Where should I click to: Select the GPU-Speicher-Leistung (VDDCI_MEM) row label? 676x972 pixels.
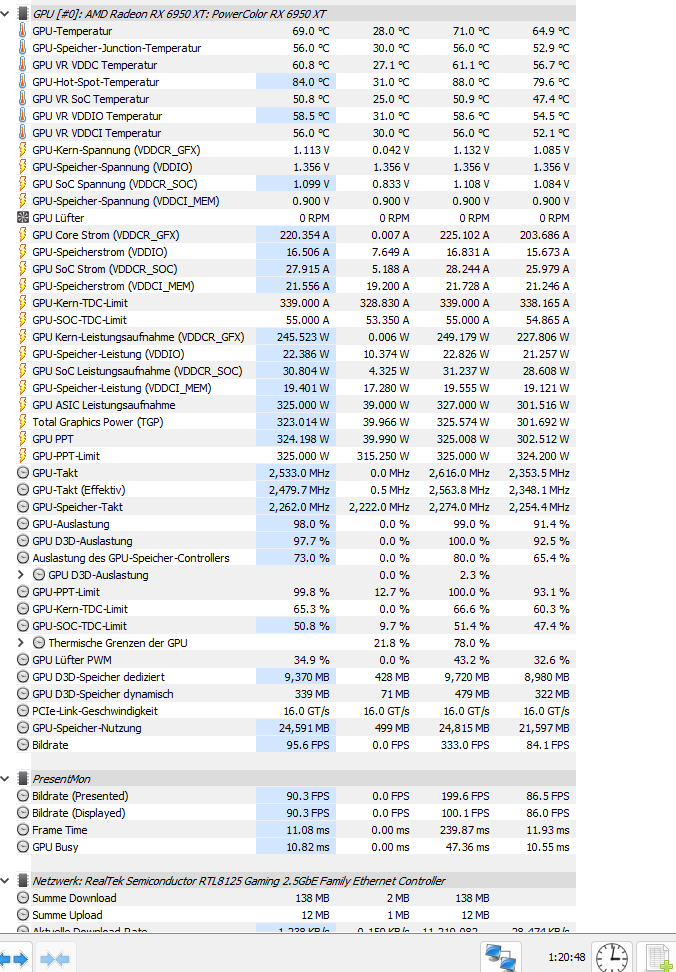[121, 388]
